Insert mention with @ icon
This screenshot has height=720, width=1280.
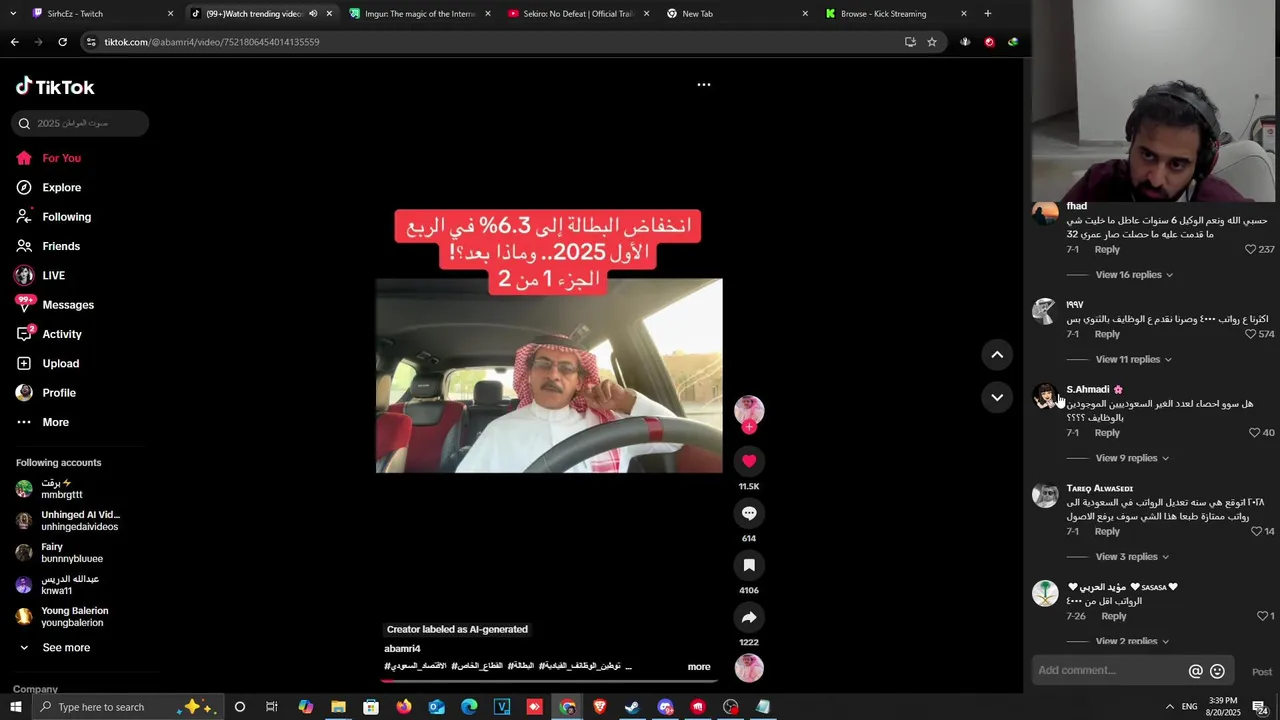(x=1195, y=672)
